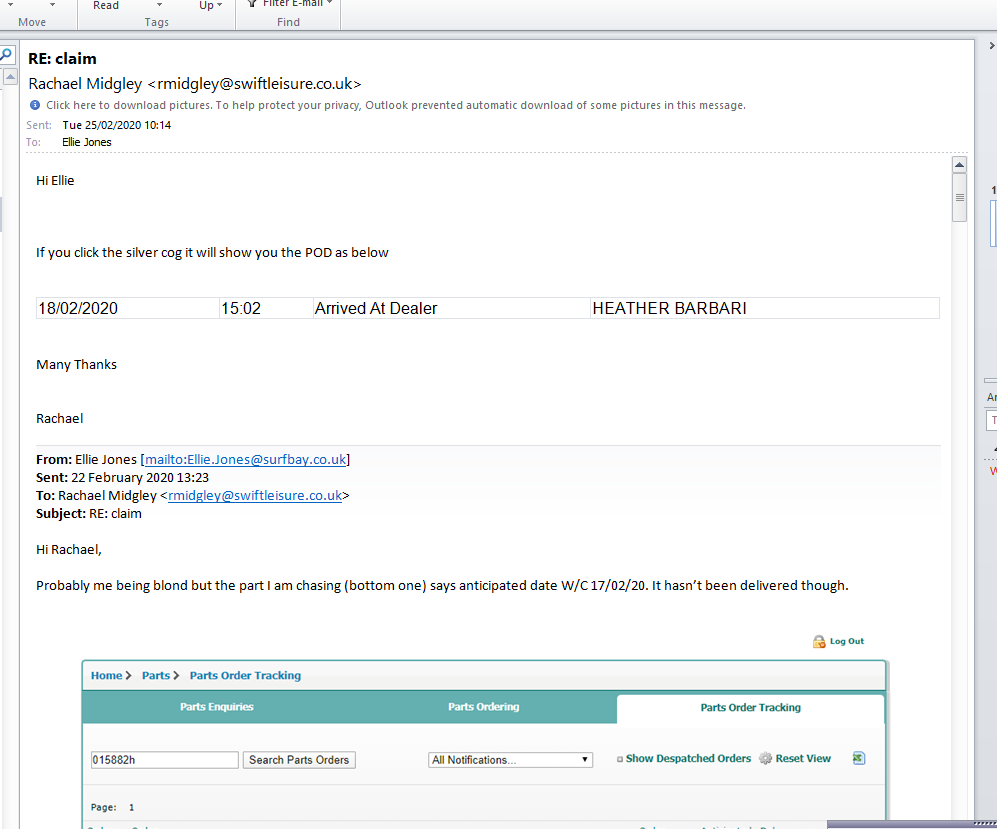Click the Show Despatched Orders label

[x=688, y=758]
